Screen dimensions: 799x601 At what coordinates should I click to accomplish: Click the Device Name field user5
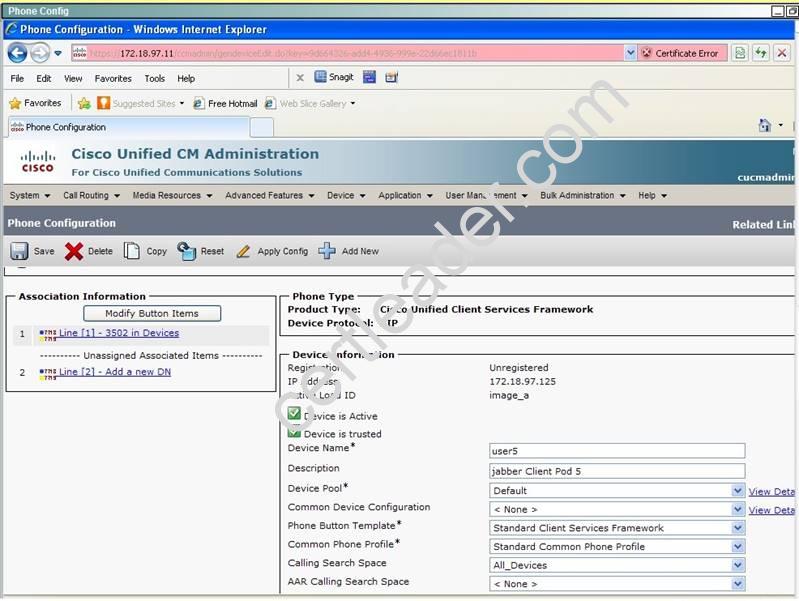[617, 451]
